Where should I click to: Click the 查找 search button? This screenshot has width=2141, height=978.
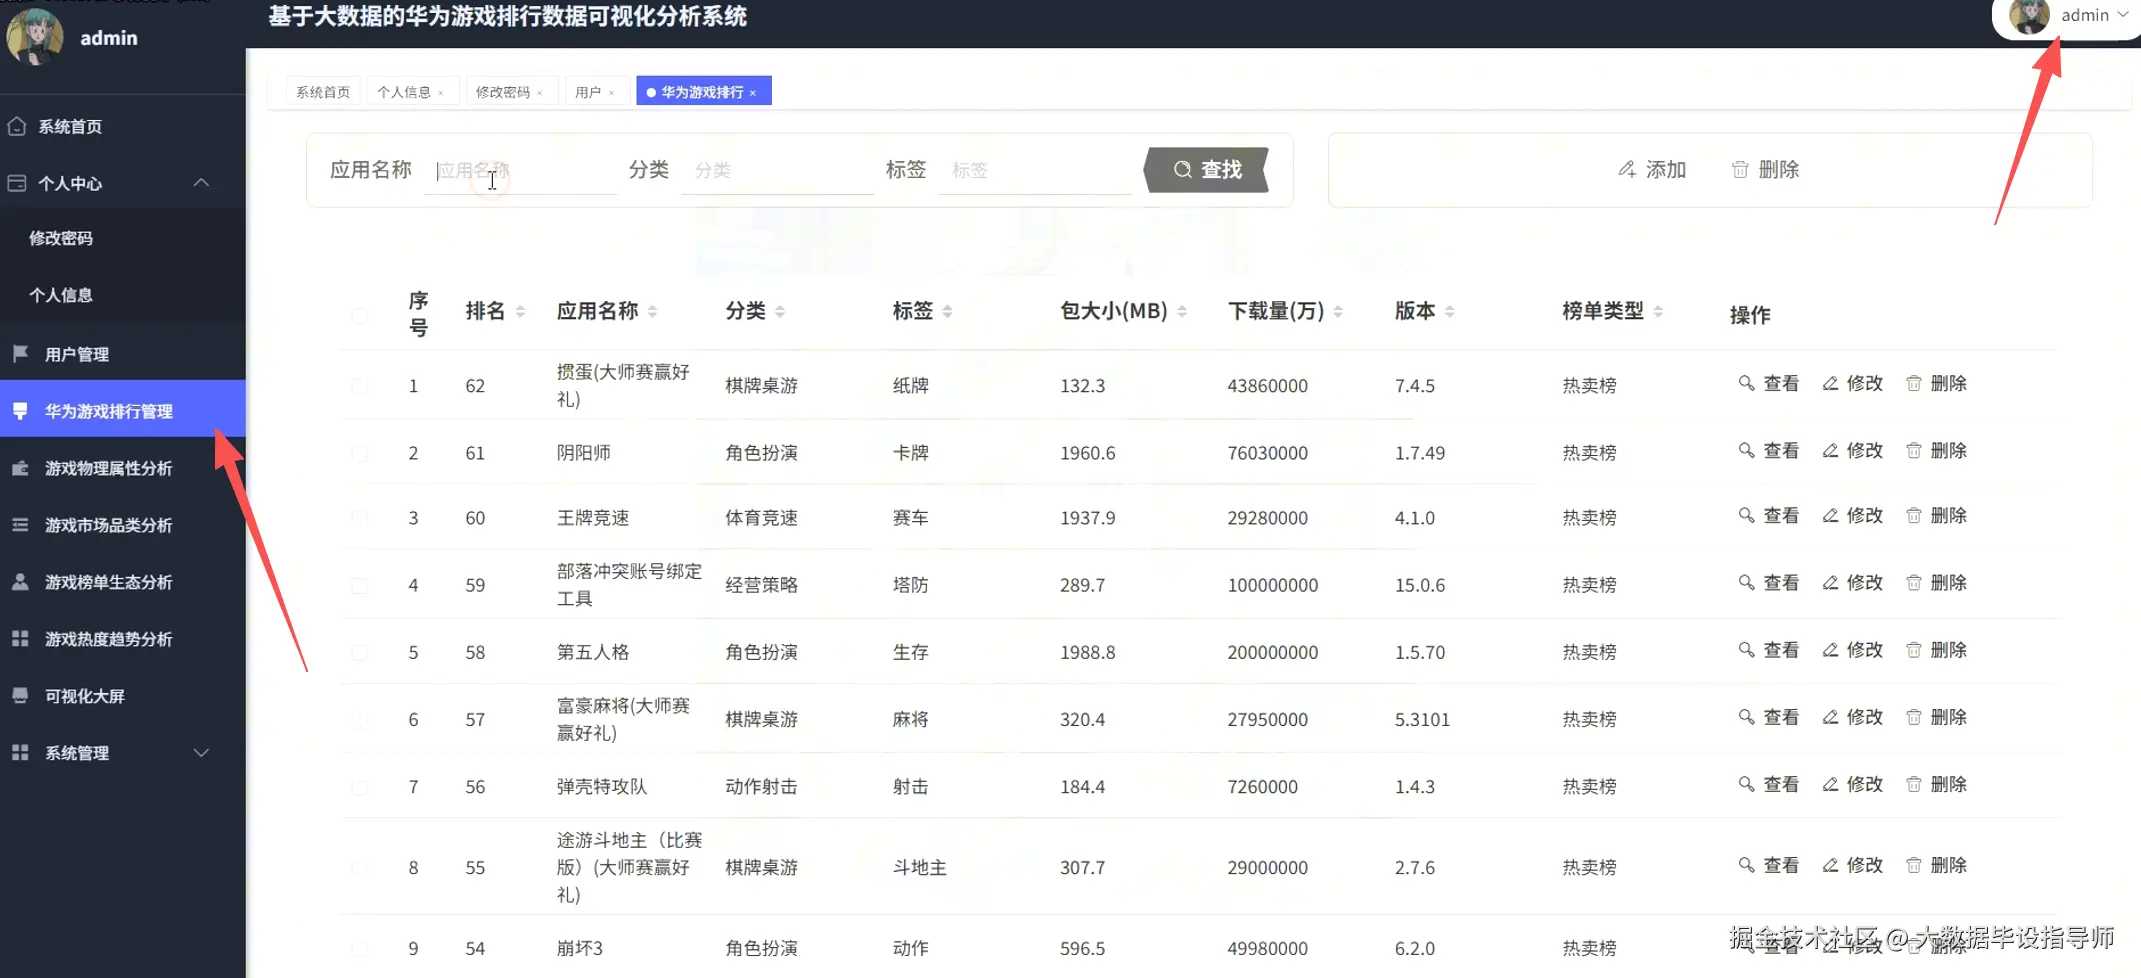[1205, 170]
